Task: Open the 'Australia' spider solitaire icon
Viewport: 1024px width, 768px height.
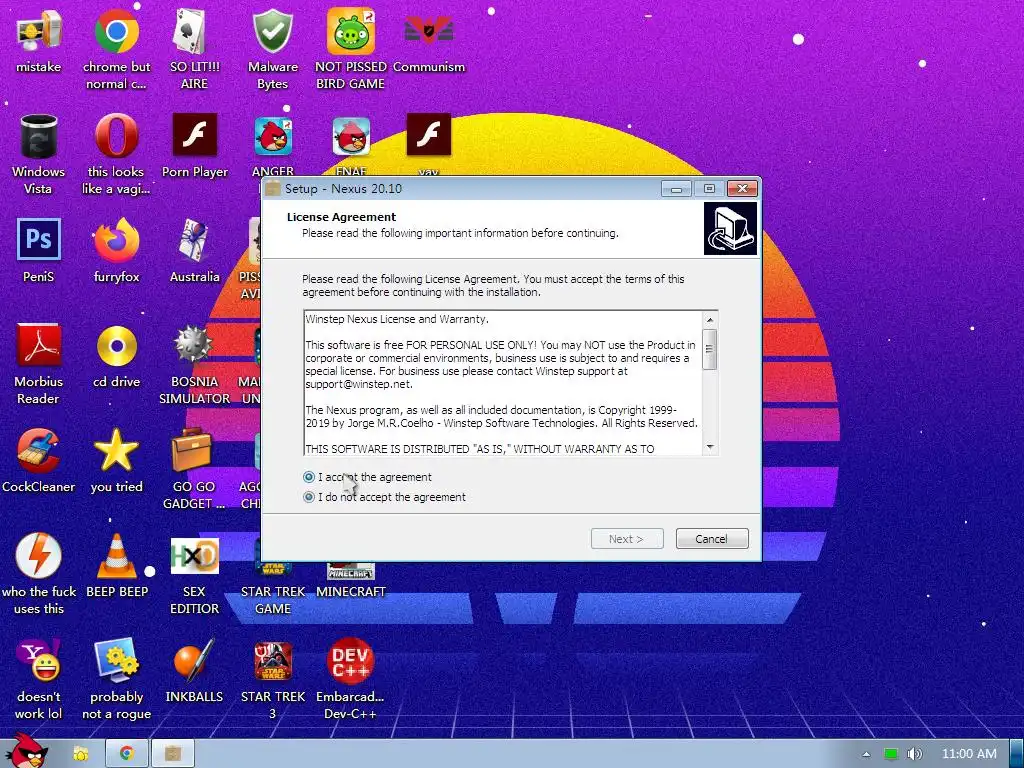Action: (194, 251)
